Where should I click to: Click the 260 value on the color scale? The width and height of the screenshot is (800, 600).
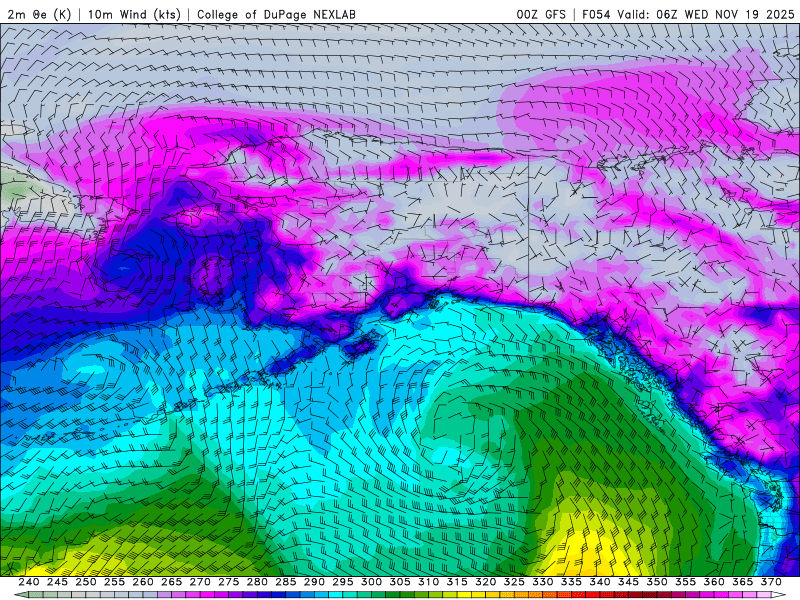point(143,582)
